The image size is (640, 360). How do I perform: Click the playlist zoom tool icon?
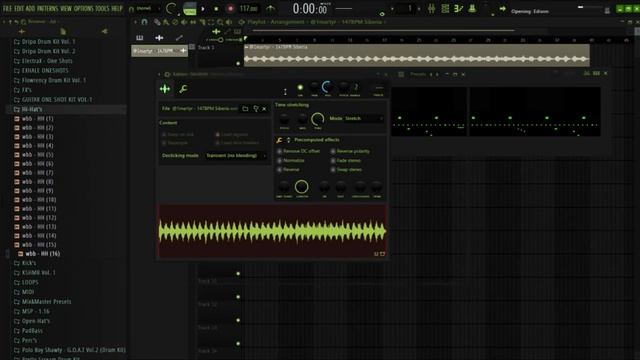click(220, 22)
